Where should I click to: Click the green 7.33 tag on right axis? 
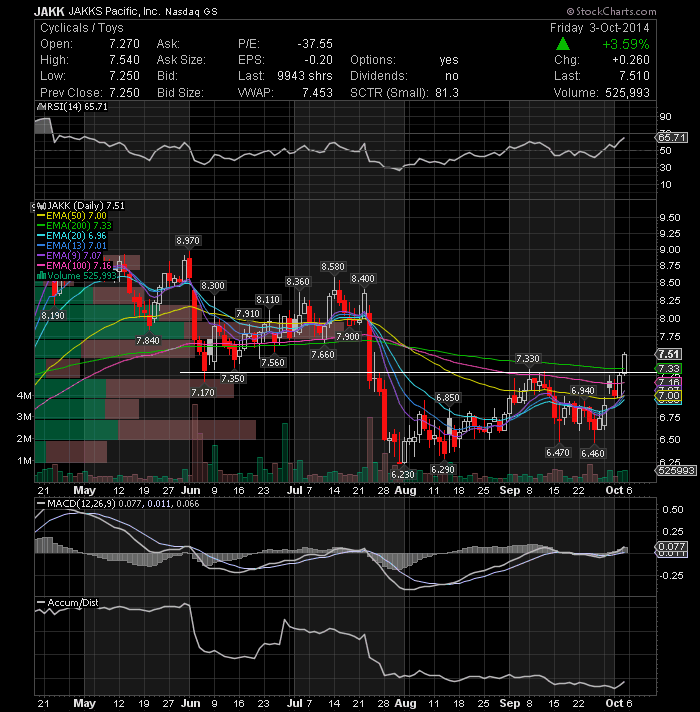coord(670,368)
